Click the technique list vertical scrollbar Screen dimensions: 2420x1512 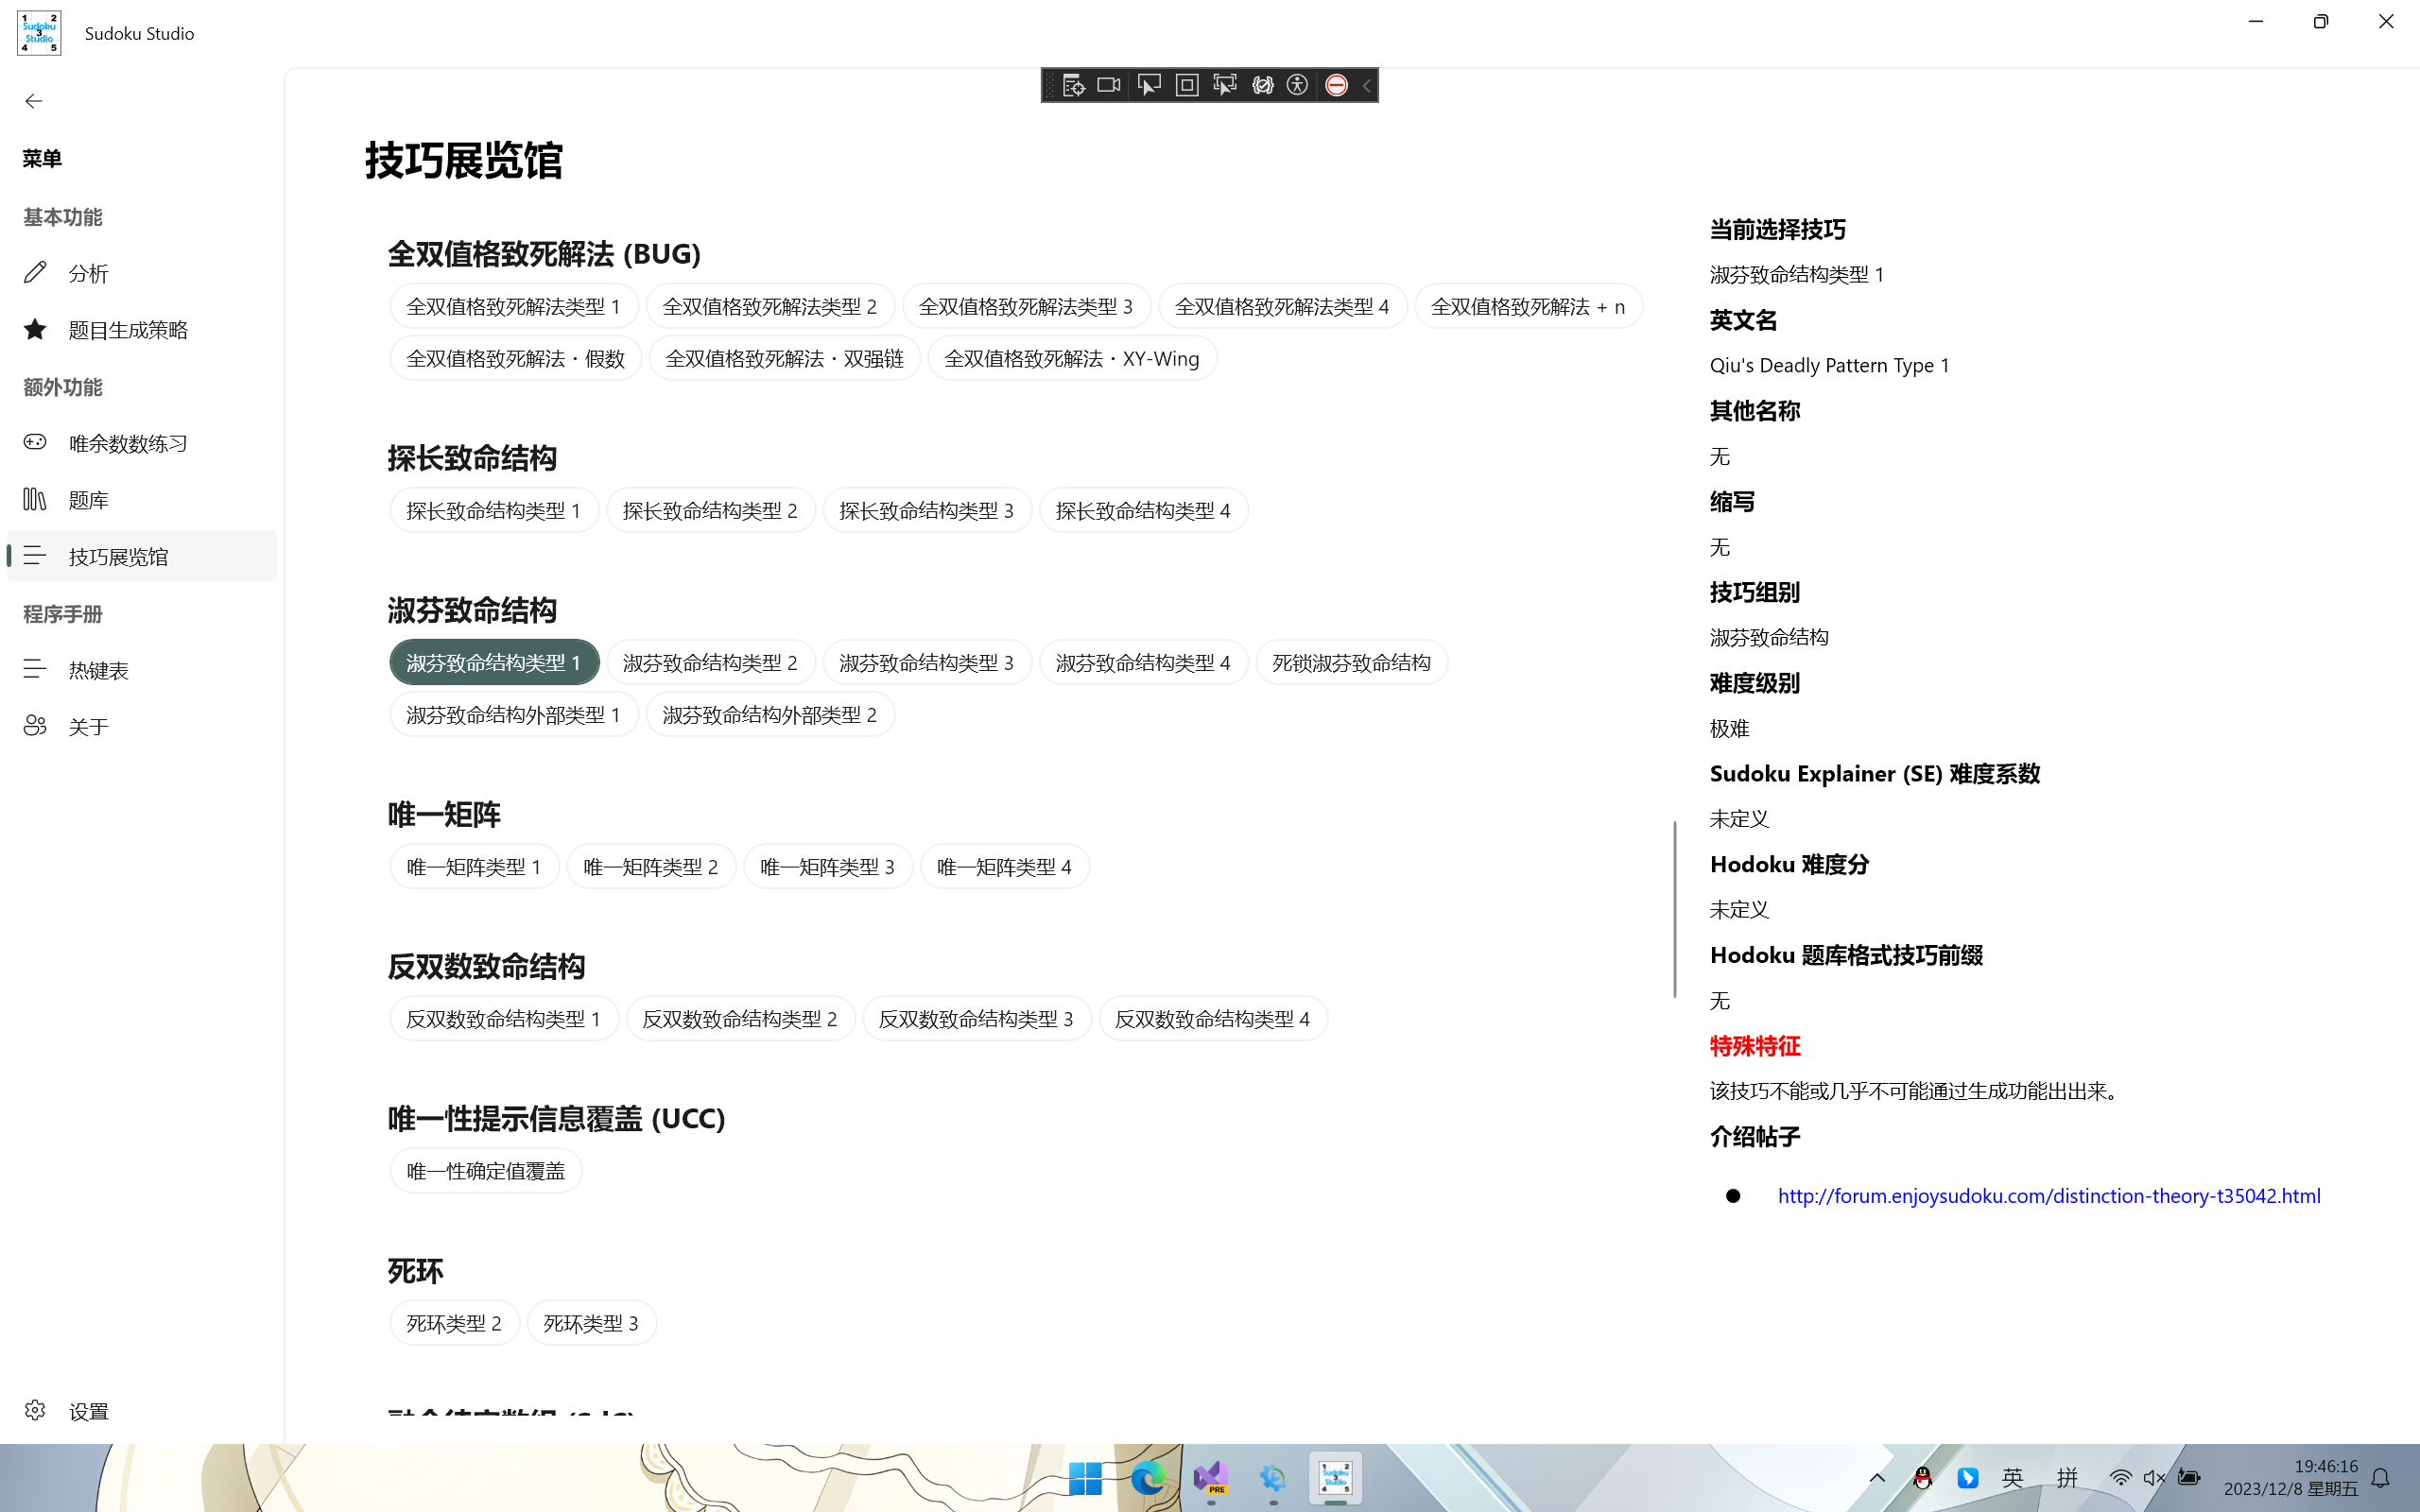(1674, 909)
